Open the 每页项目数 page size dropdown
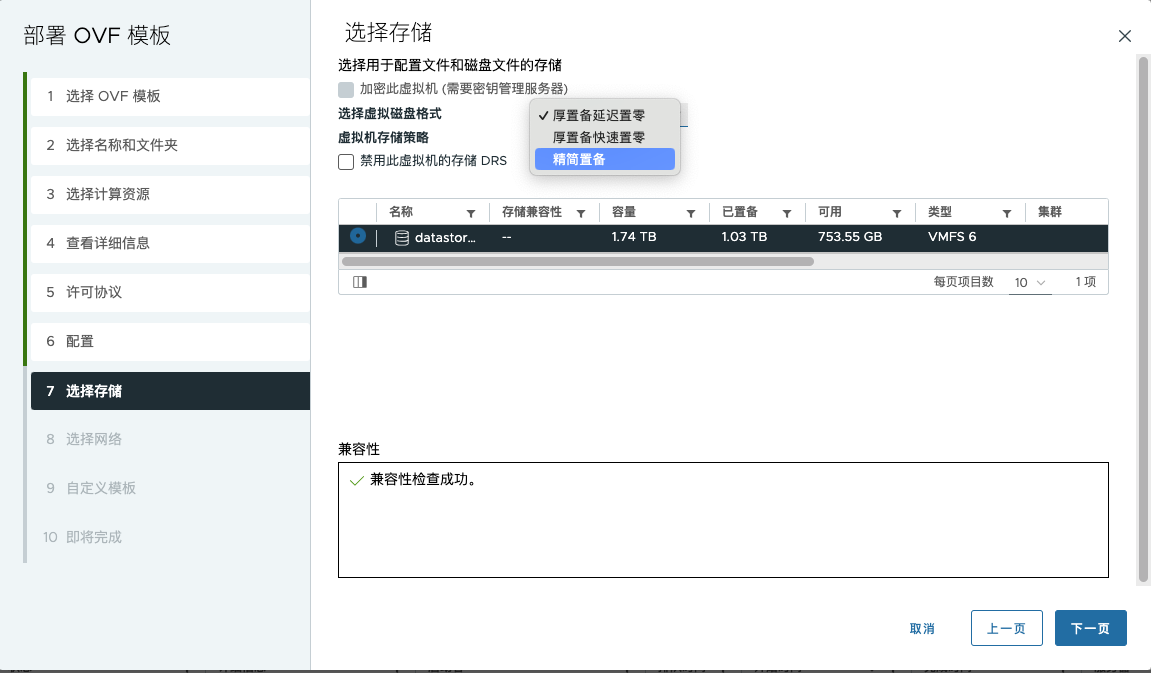The image size is (1151, 673). [x=1030, y=283]
